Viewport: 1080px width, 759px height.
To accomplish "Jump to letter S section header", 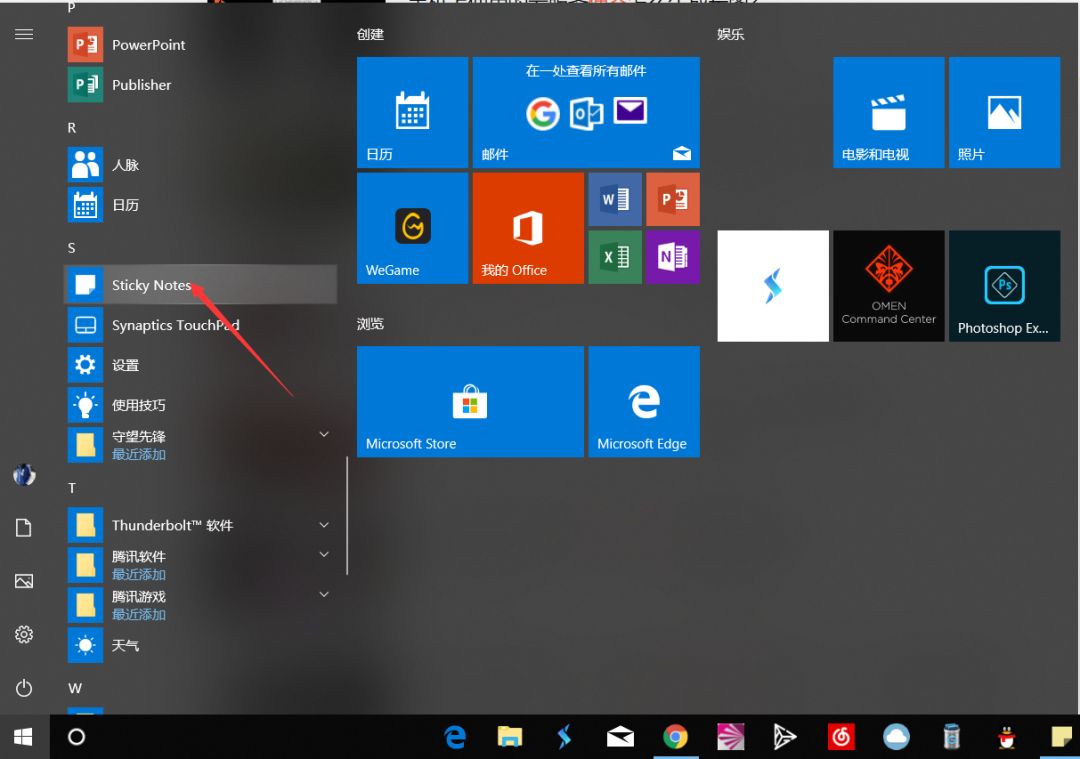I will (x=72, y=248).
